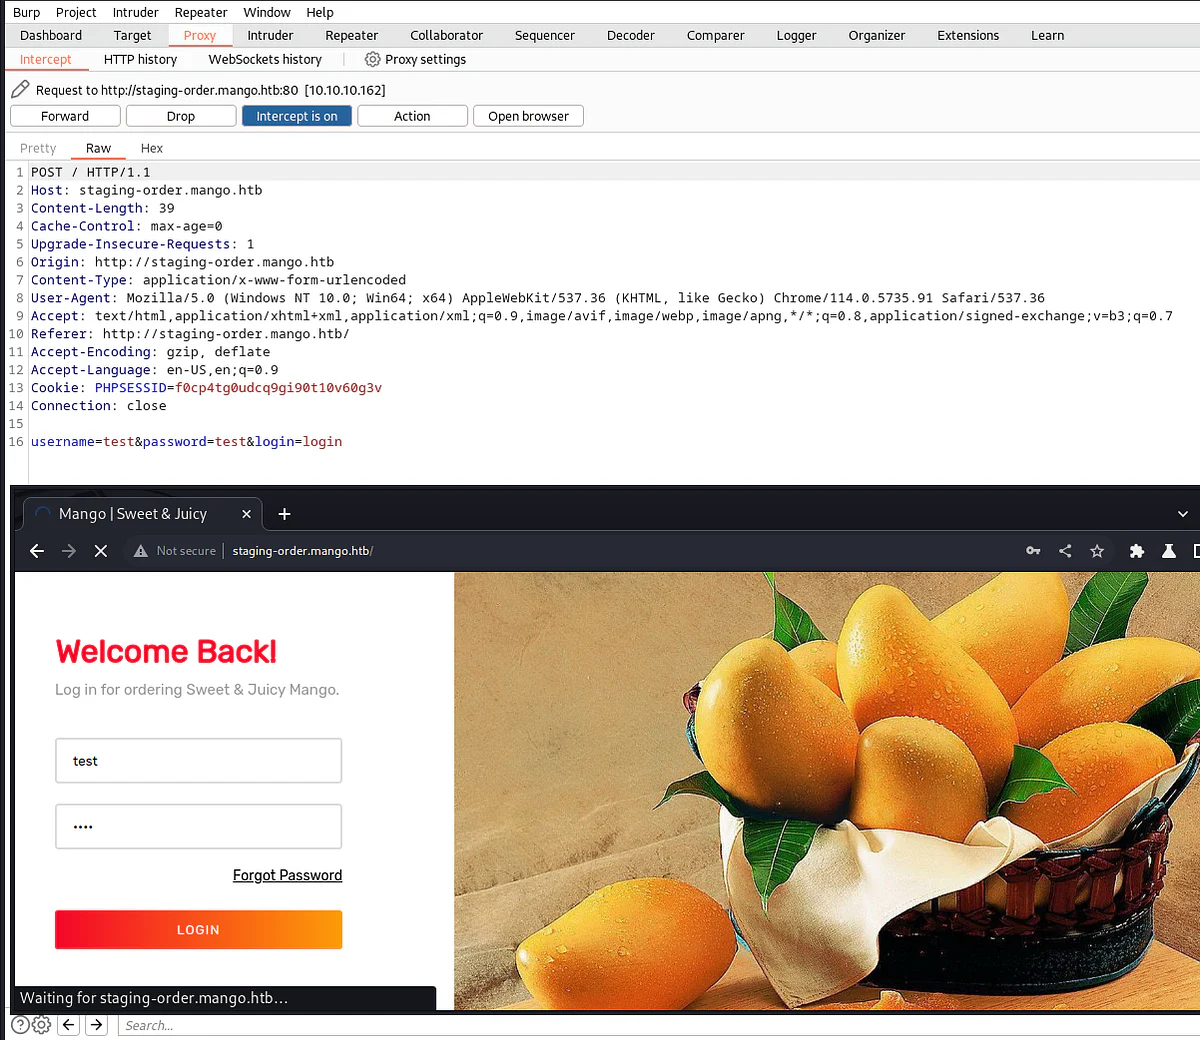Screen dimensions: 1200x1040
Task: Drop the intercepted request
Action: pos(181,116)
